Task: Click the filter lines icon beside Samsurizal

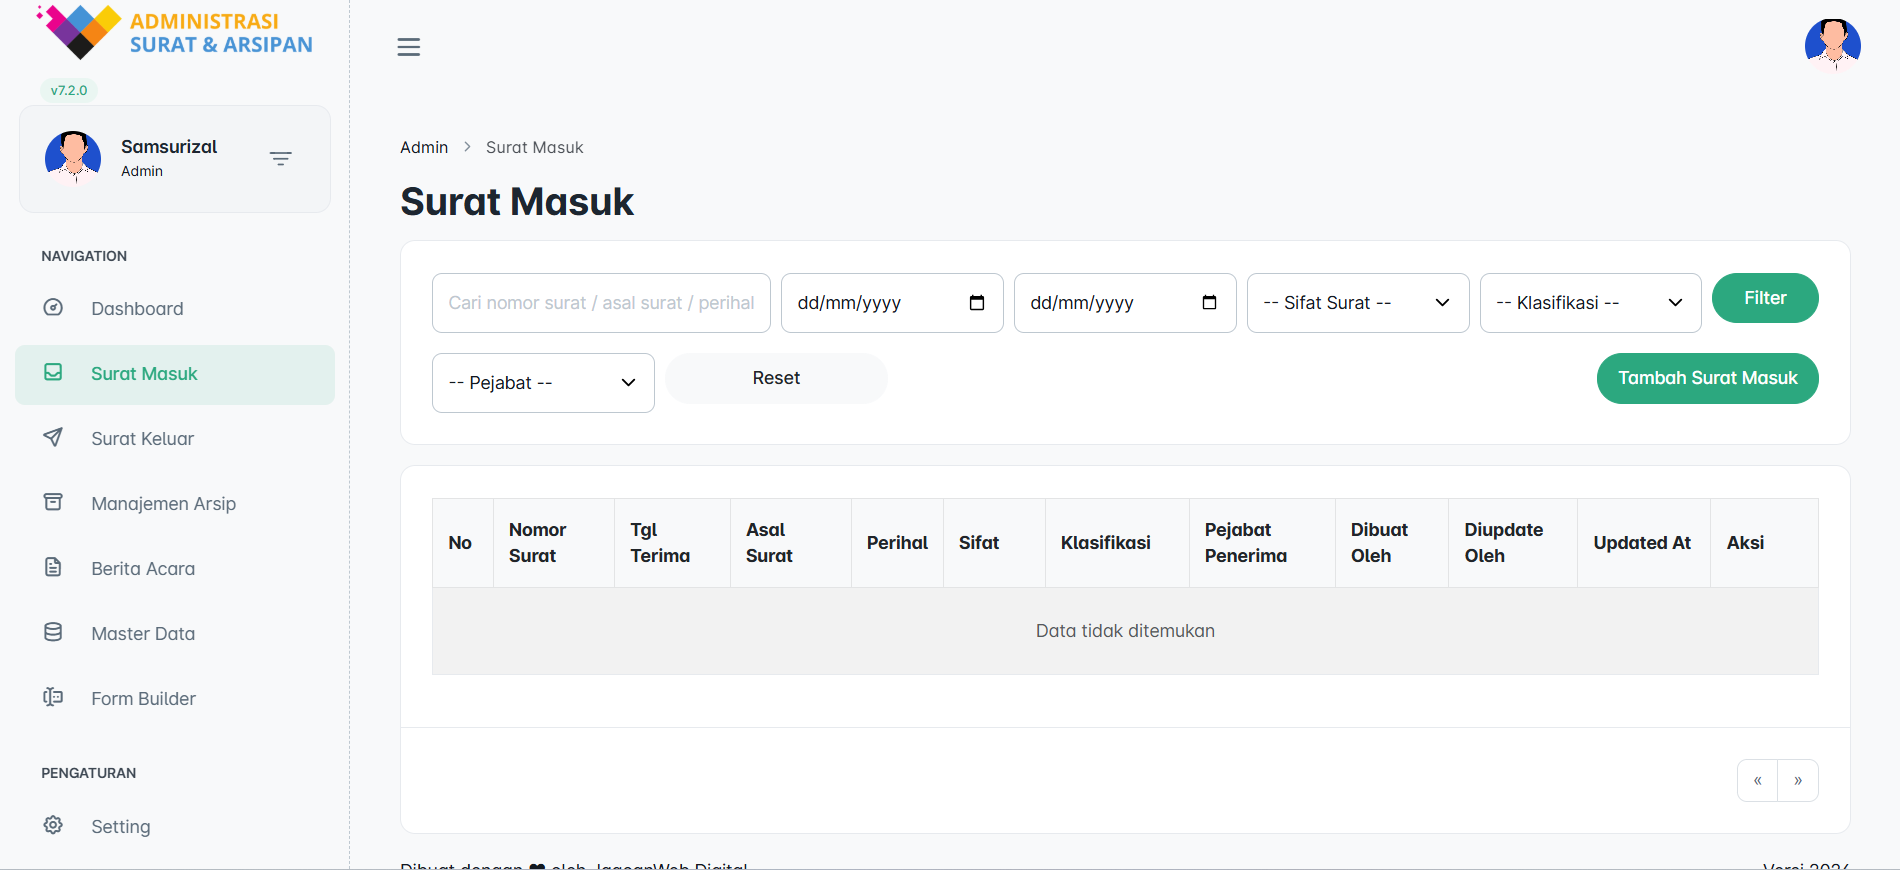Action: pyautogui.click(x=280, y=159)
